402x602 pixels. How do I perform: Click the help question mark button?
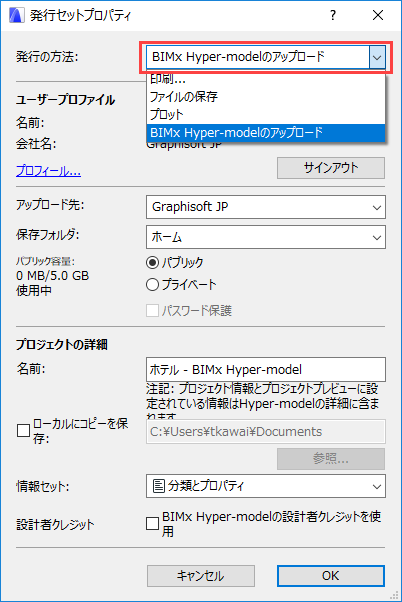tap(333, 15)
